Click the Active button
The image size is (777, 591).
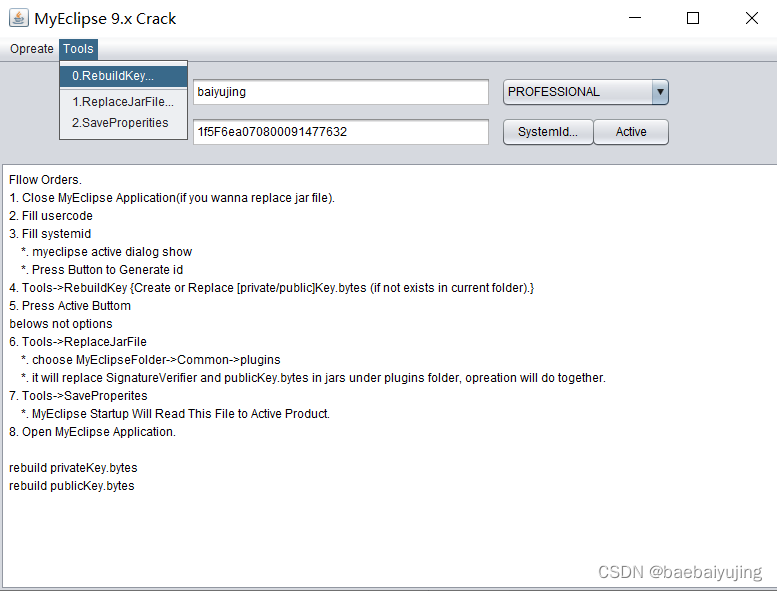pyautogui.click(x=631, y=132)
